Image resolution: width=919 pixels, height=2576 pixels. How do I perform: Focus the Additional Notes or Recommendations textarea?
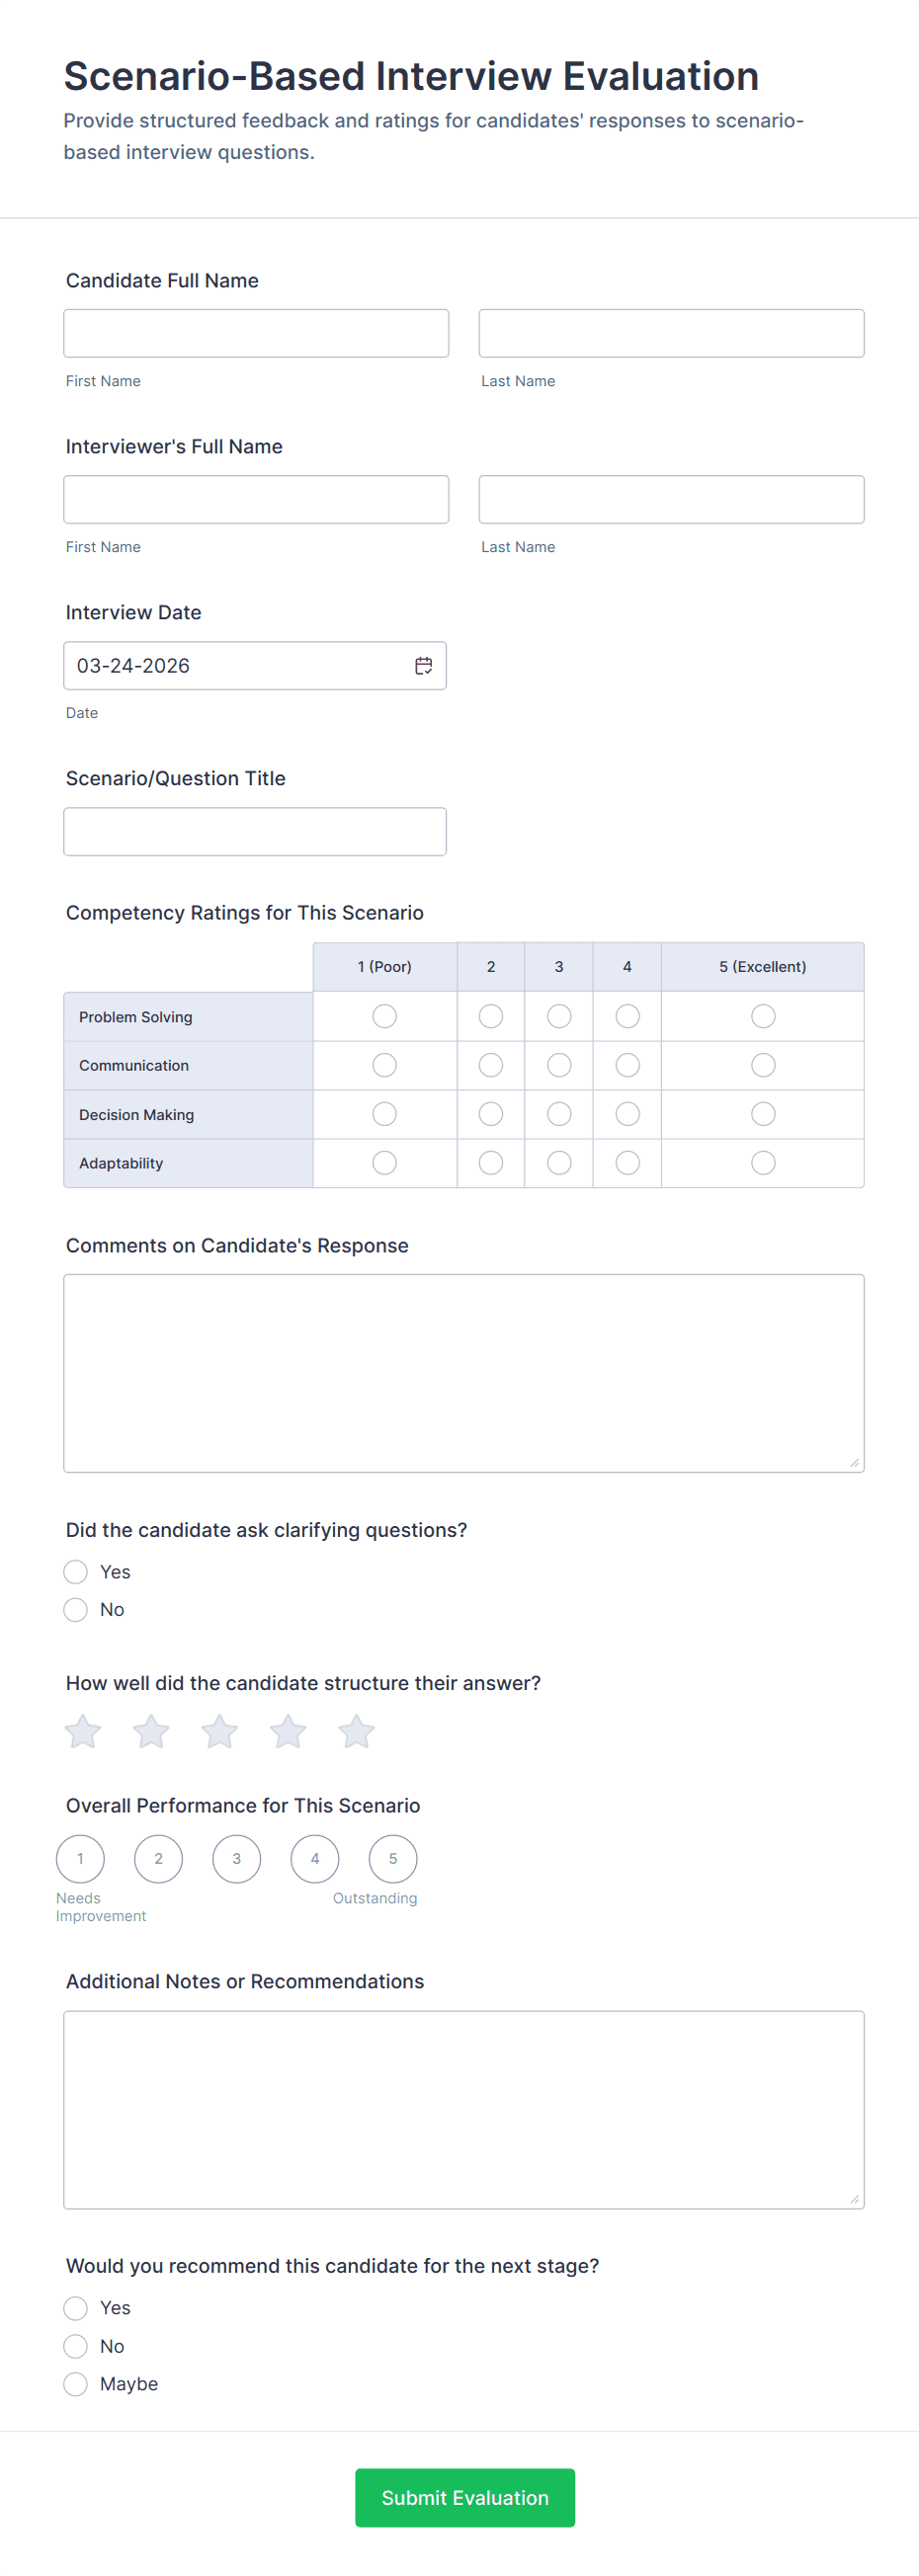coord(464,2109)
